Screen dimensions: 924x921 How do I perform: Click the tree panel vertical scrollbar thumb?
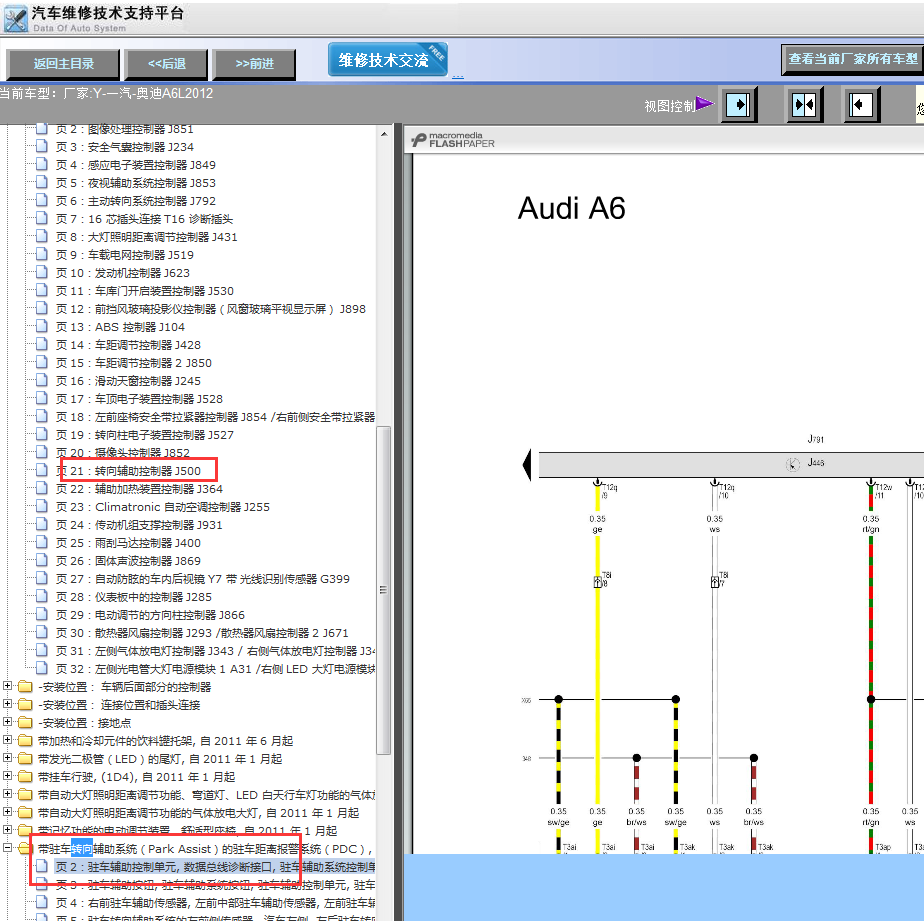(x=384, y=589)
